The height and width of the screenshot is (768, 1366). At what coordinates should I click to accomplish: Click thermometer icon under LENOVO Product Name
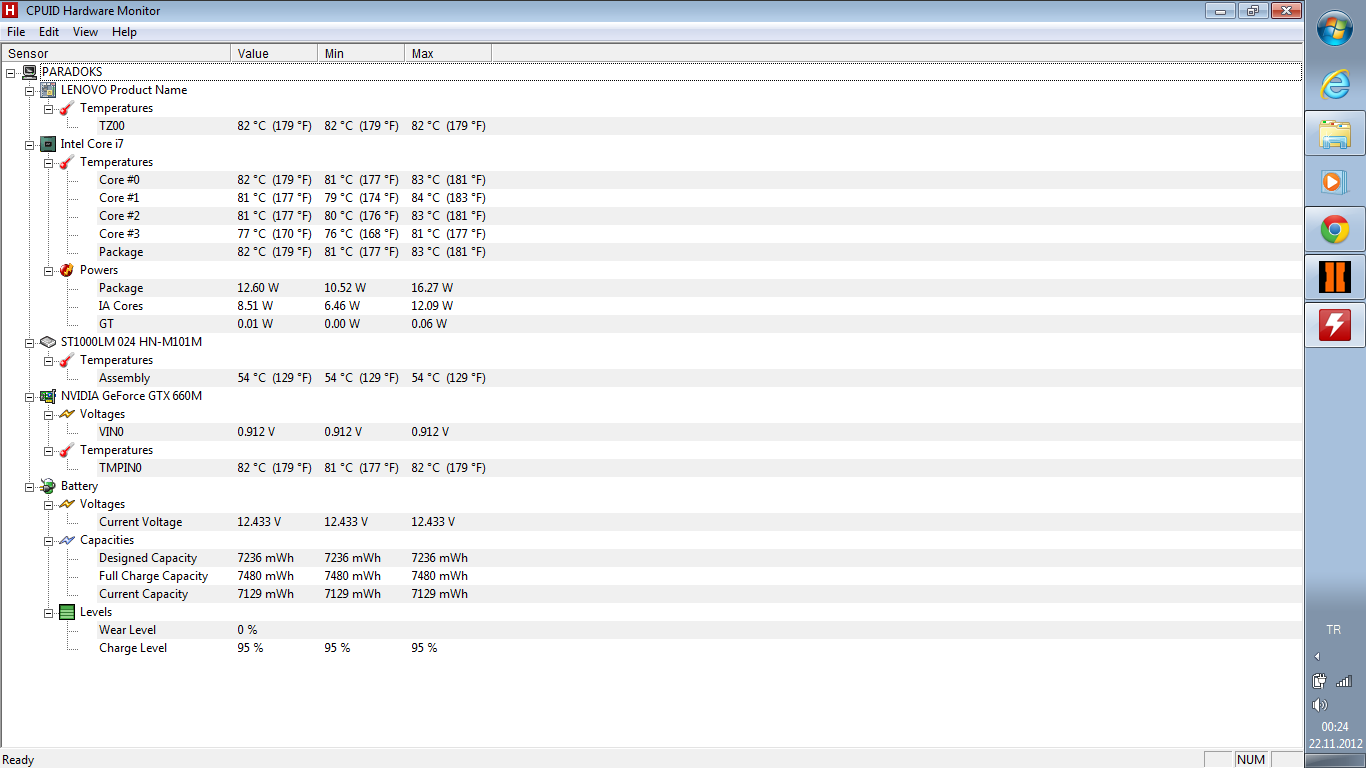click(x=67, y=108)
